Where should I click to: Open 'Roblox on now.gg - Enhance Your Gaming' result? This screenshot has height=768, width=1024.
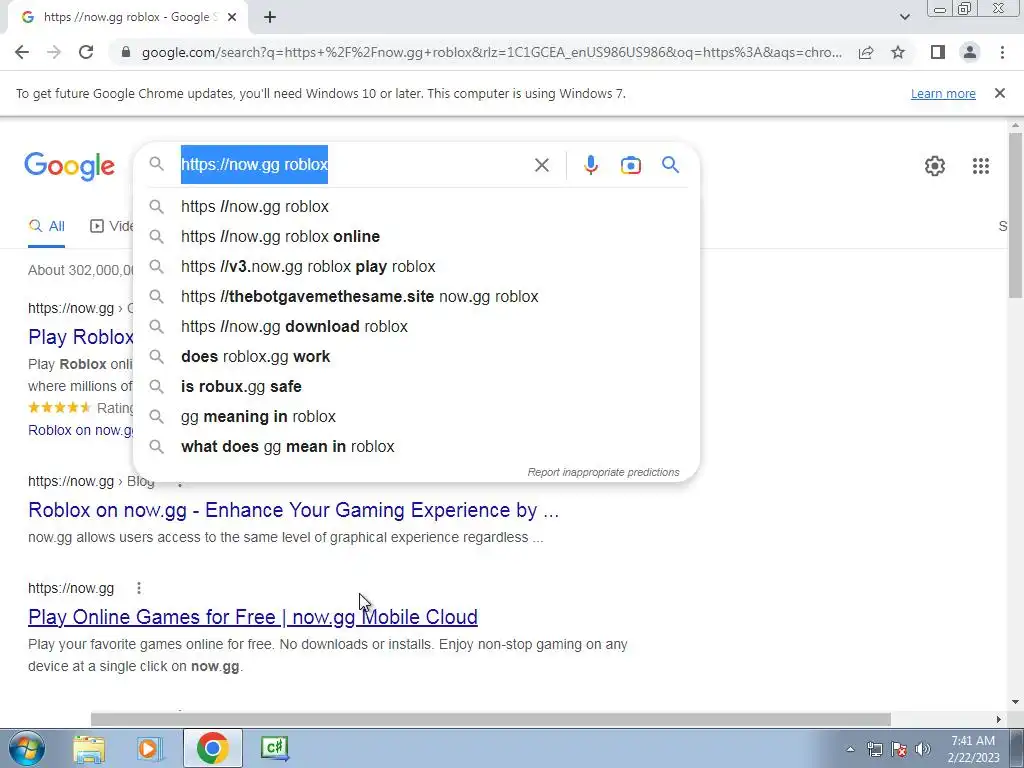tap(293, 510)
